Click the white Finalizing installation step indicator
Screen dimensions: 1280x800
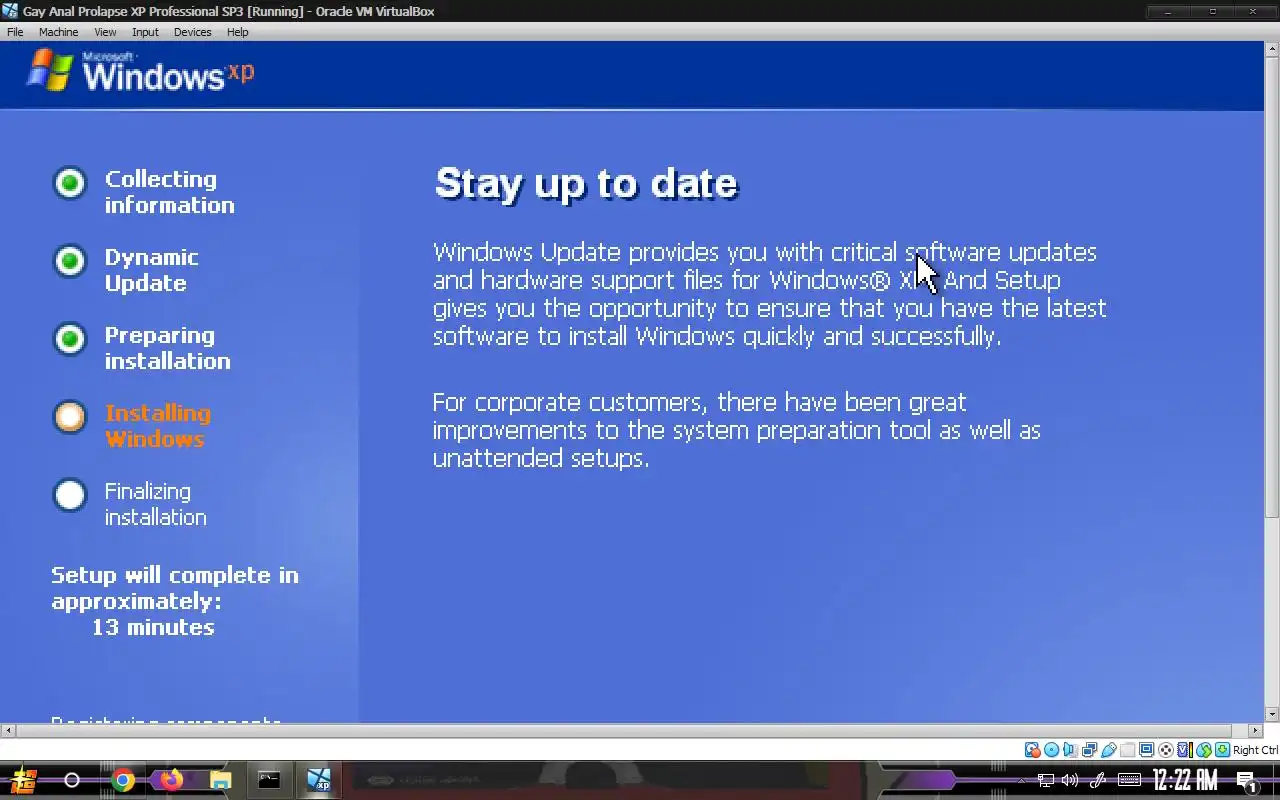point(70,495)
